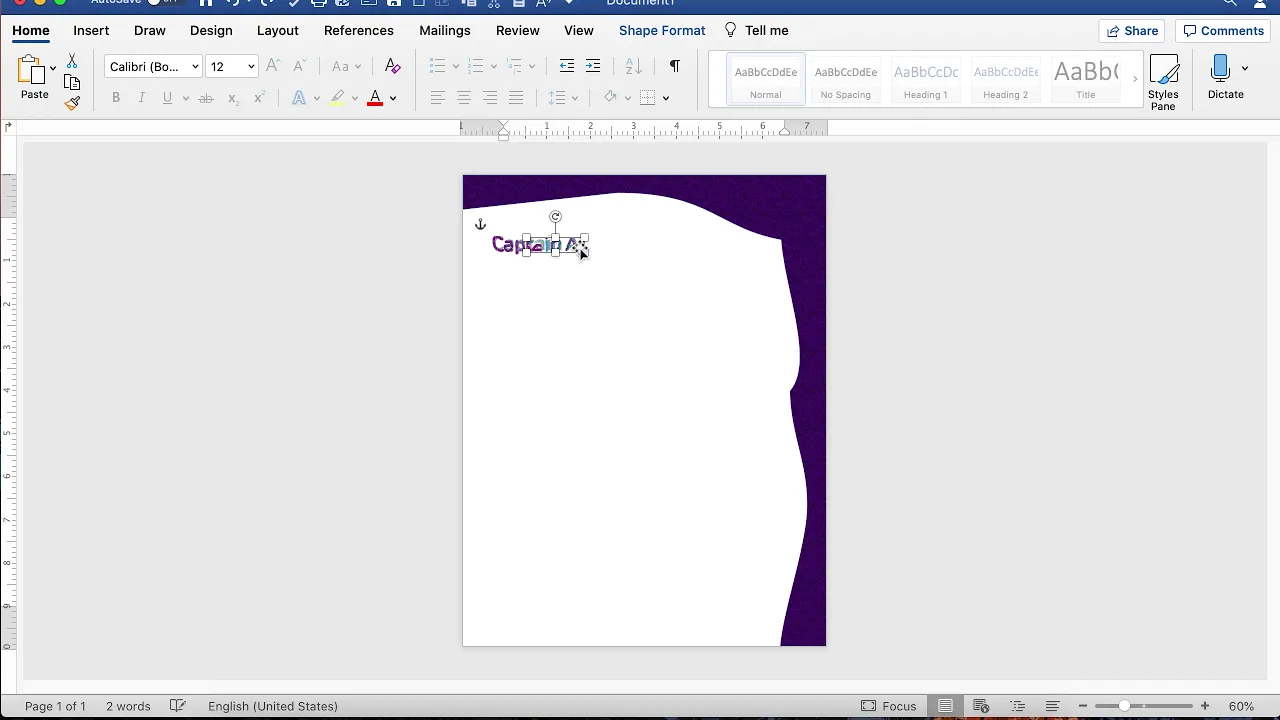Toggle Focus mode
Image resolution: width=1280 pixels, height=720 pixels.
click(888, 706)
